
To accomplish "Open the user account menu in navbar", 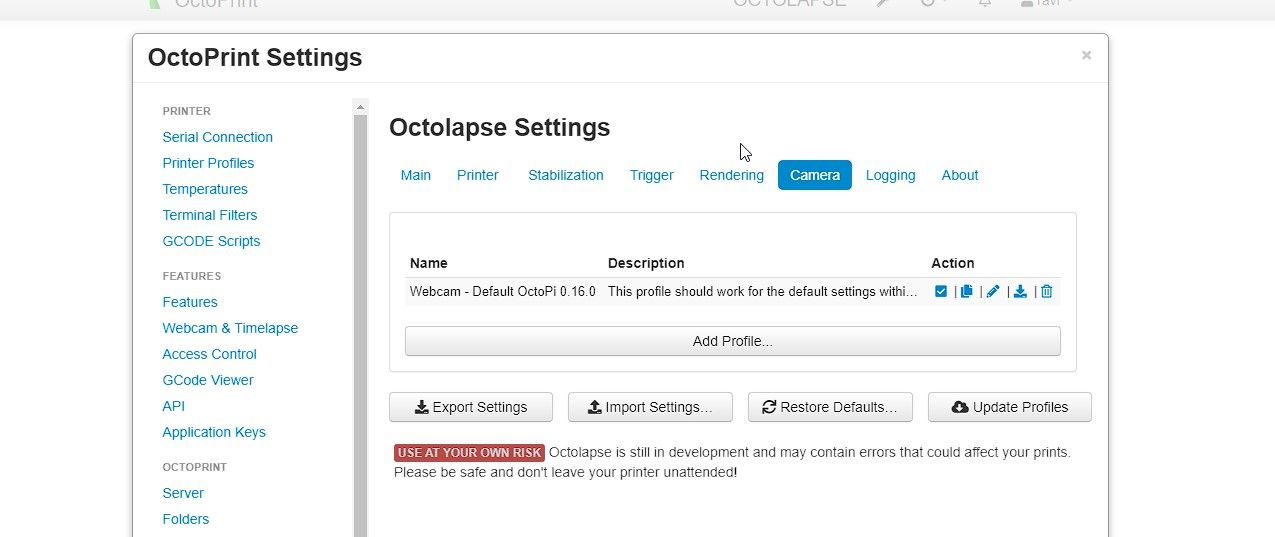I will (1046, 3).
